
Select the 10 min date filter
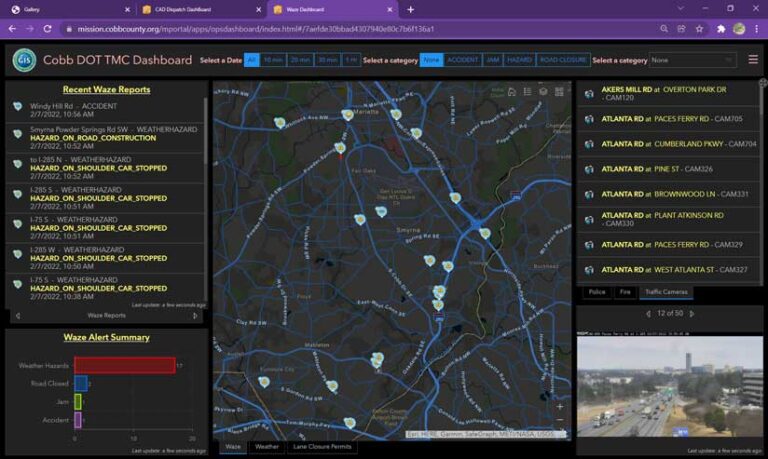(273, 60)
